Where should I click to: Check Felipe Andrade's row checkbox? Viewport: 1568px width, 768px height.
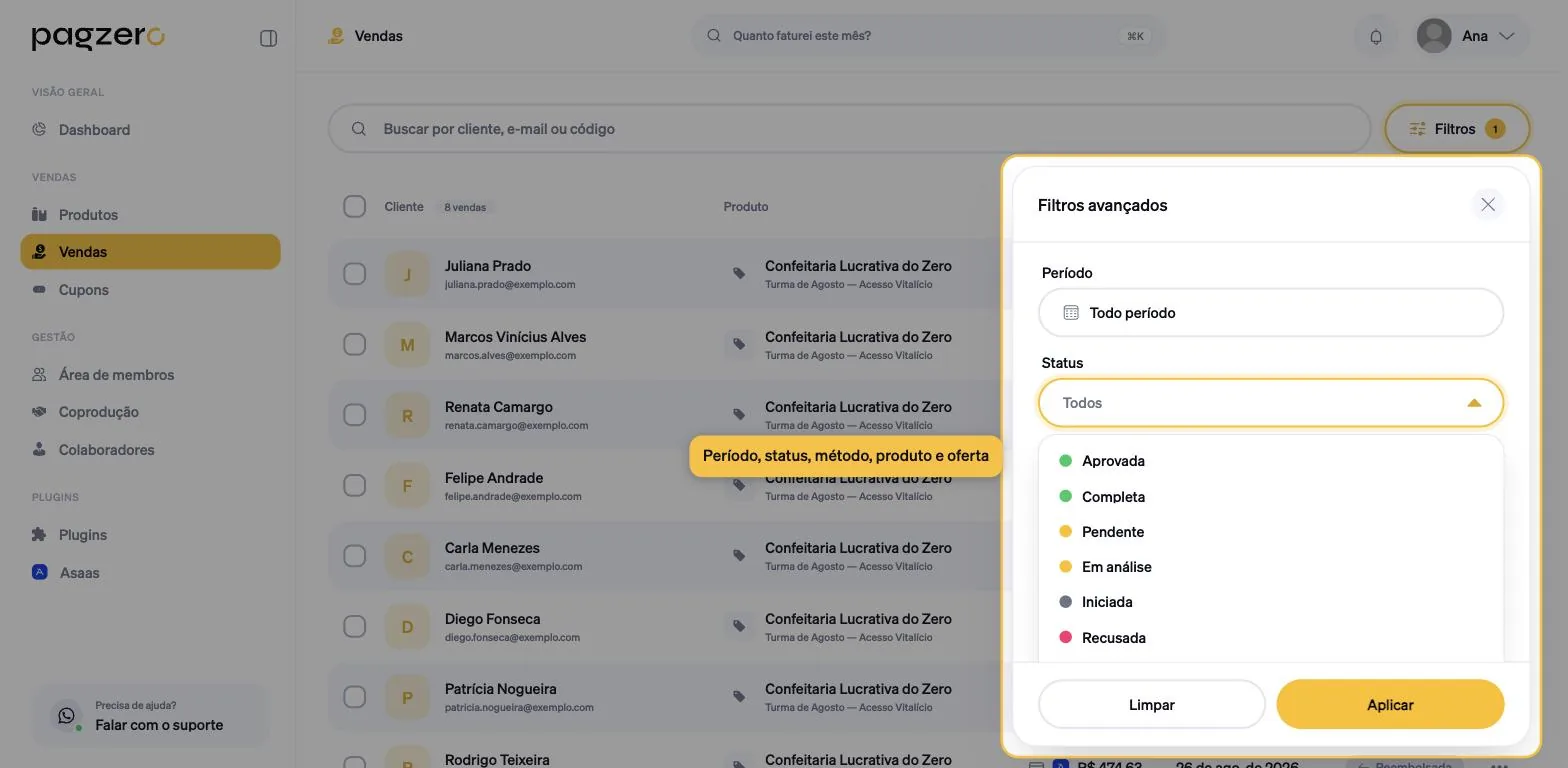coord(354,485)
